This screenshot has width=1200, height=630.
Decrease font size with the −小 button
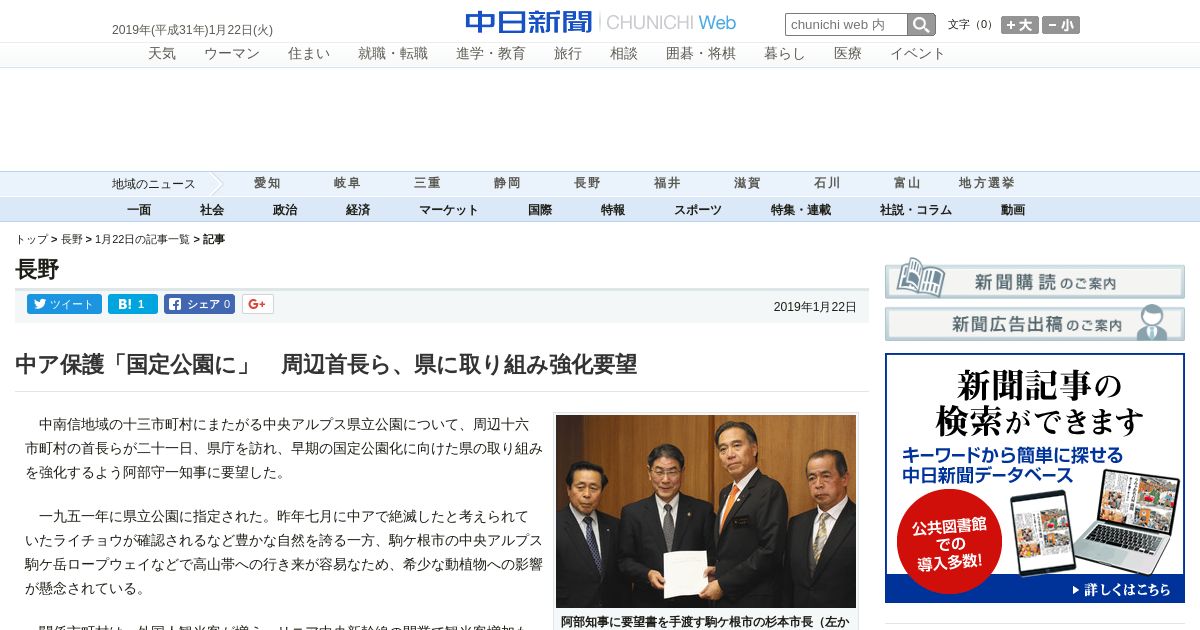click(x=1061, y=25)
